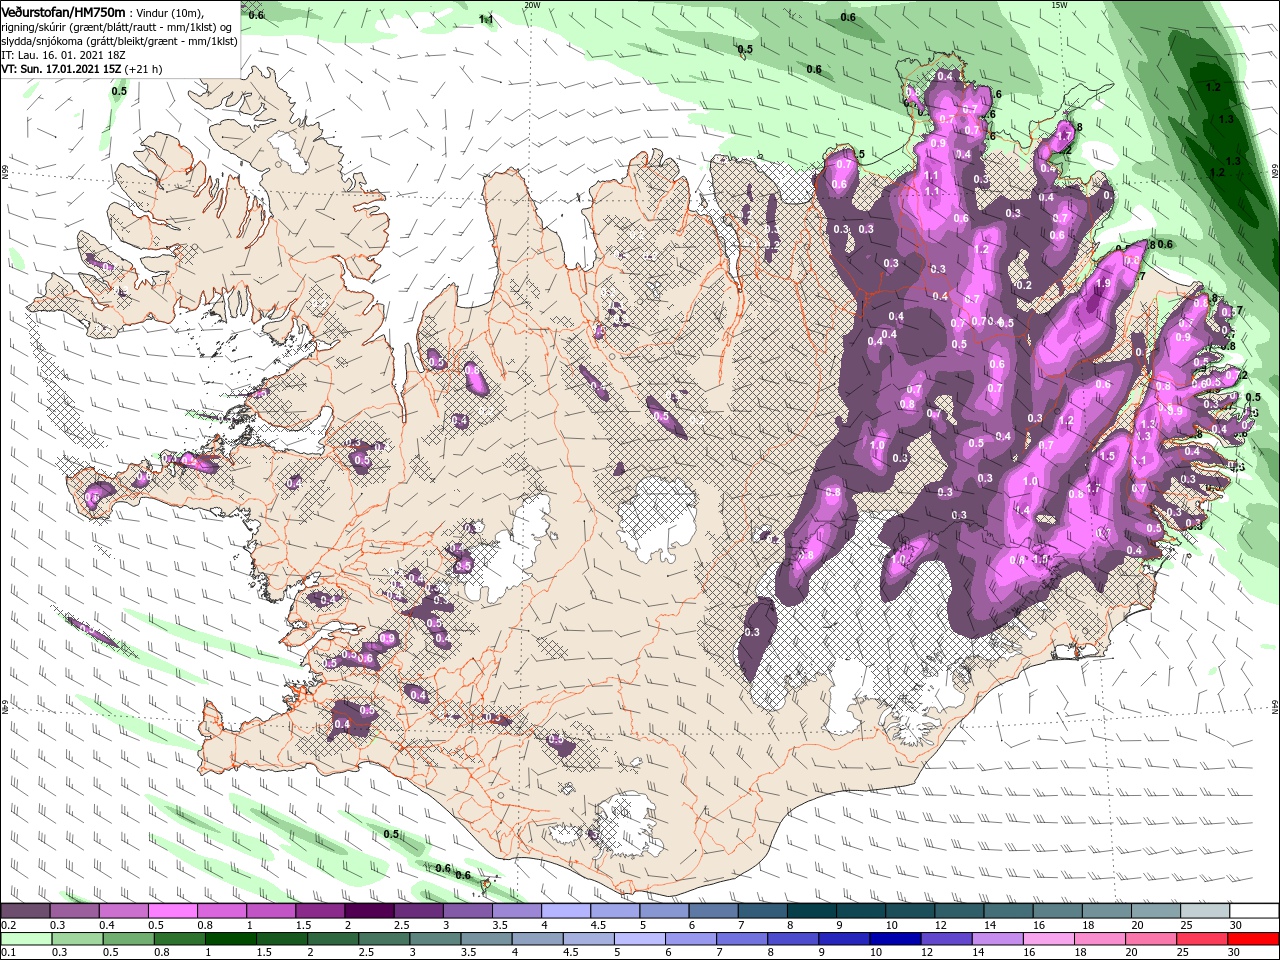Image resolution: width=1280 pixels, height=960 pixels.
Task: Click the 0.1 number under the lower legend
Action: [7, 953]
